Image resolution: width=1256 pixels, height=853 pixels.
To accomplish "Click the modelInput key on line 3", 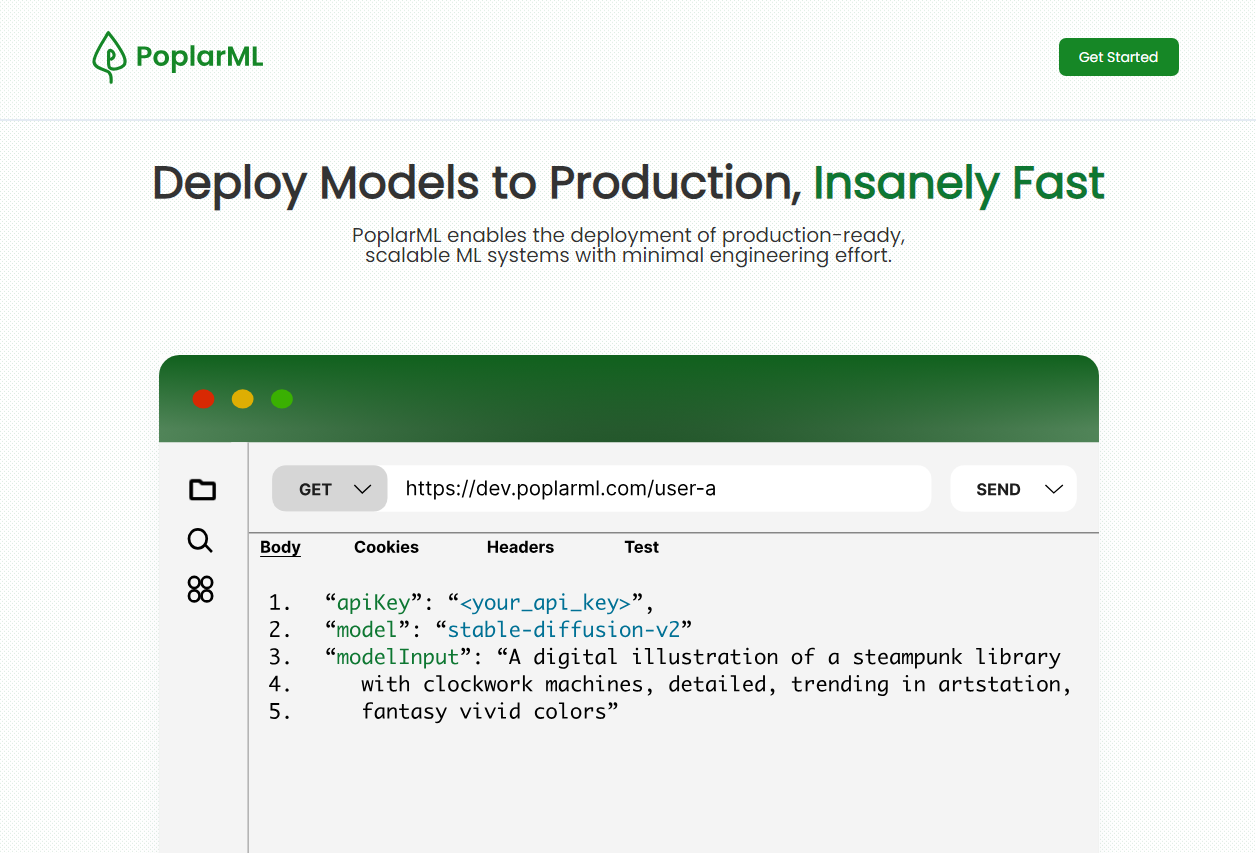I will click(398, 657).
